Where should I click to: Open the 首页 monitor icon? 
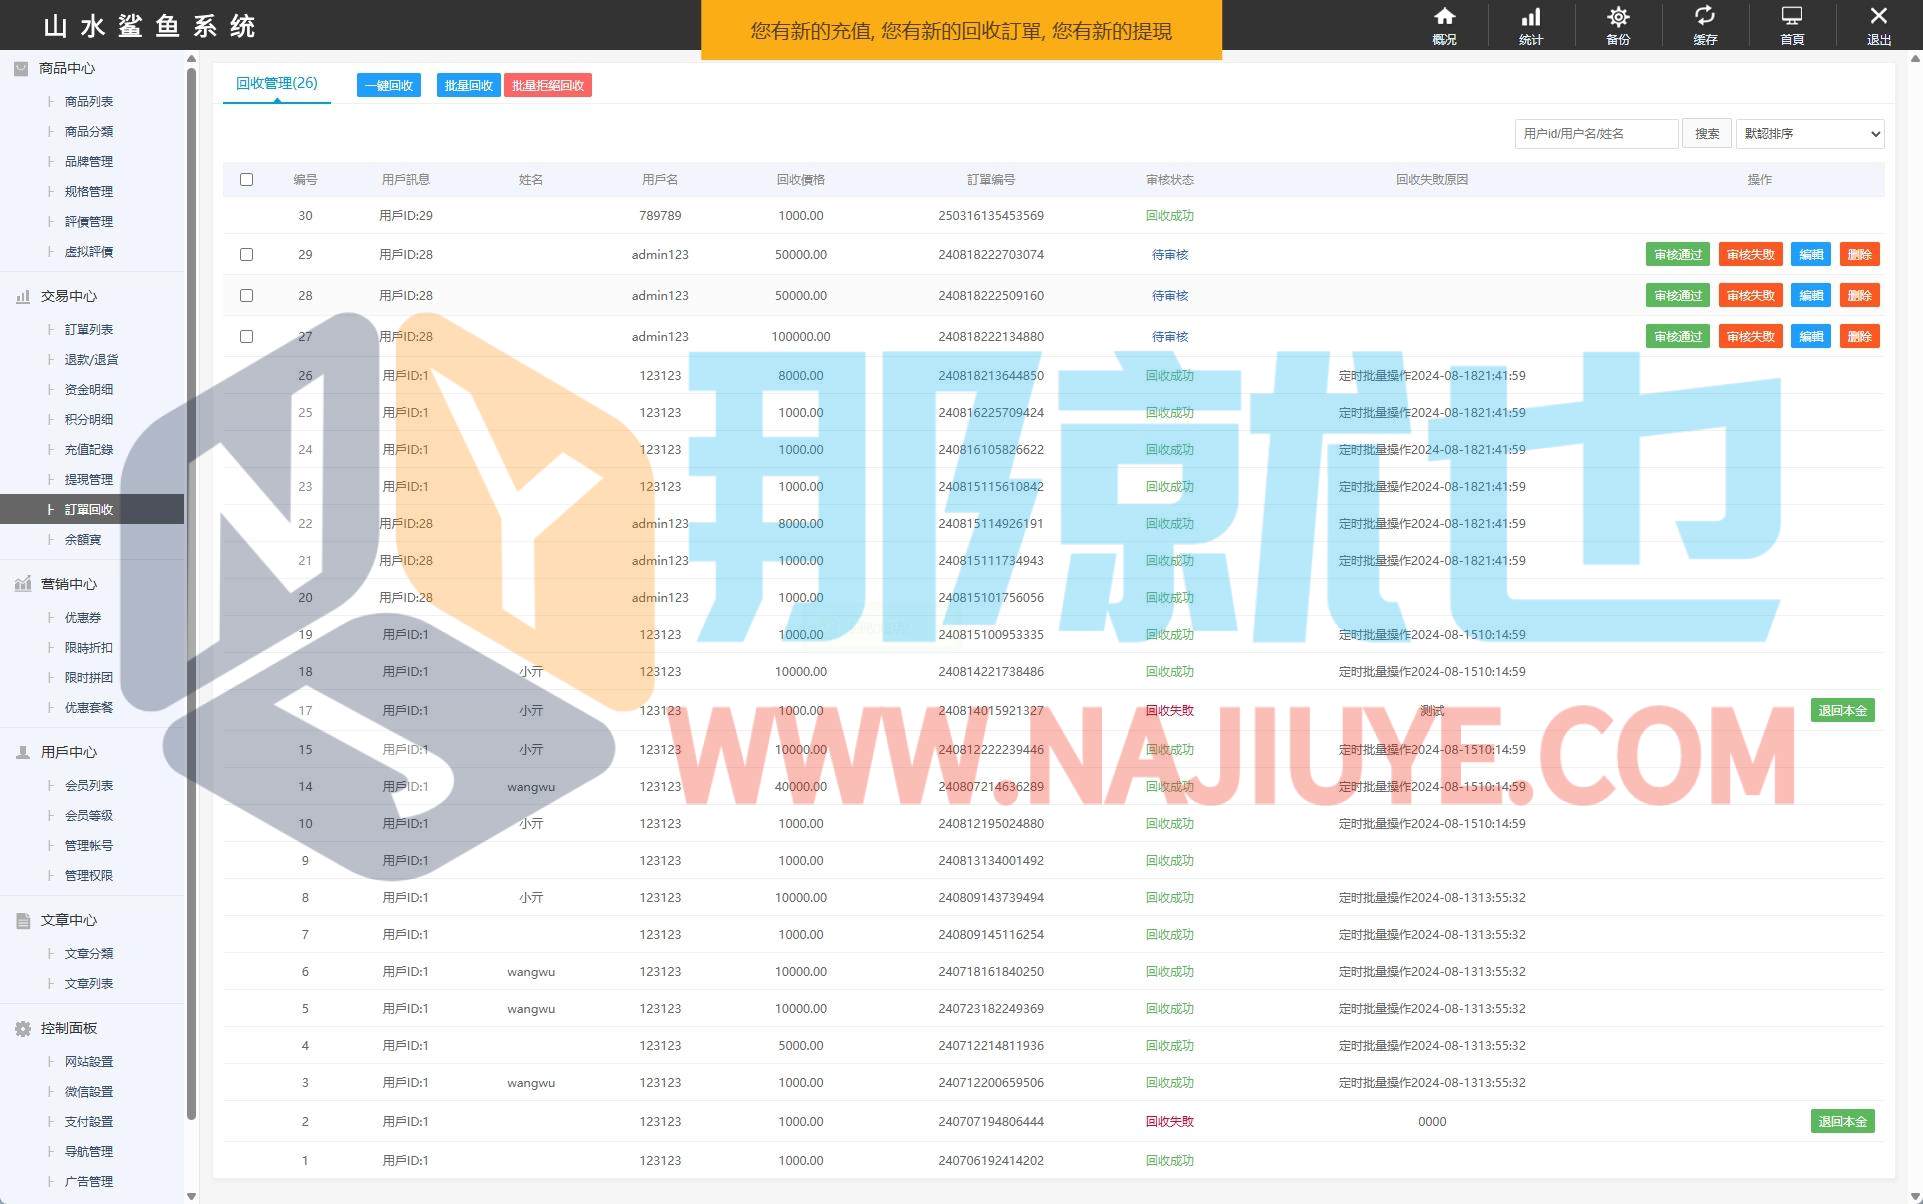(1792, 17)
